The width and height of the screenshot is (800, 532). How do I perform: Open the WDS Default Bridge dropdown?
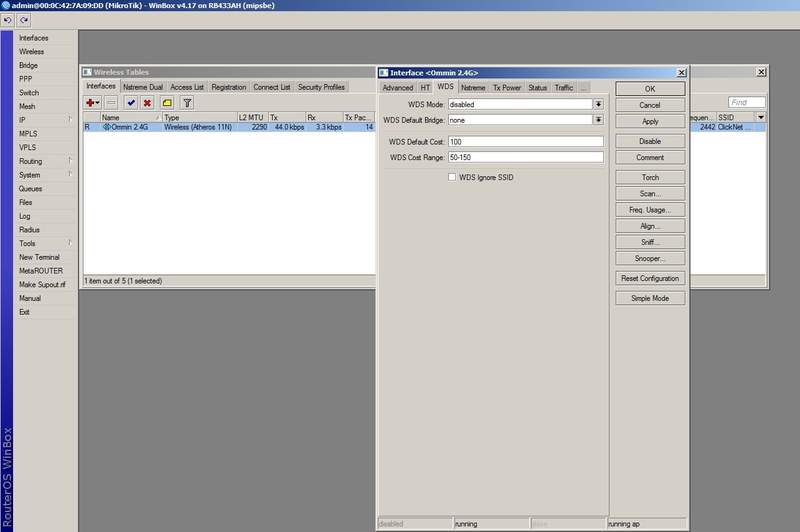598,120
